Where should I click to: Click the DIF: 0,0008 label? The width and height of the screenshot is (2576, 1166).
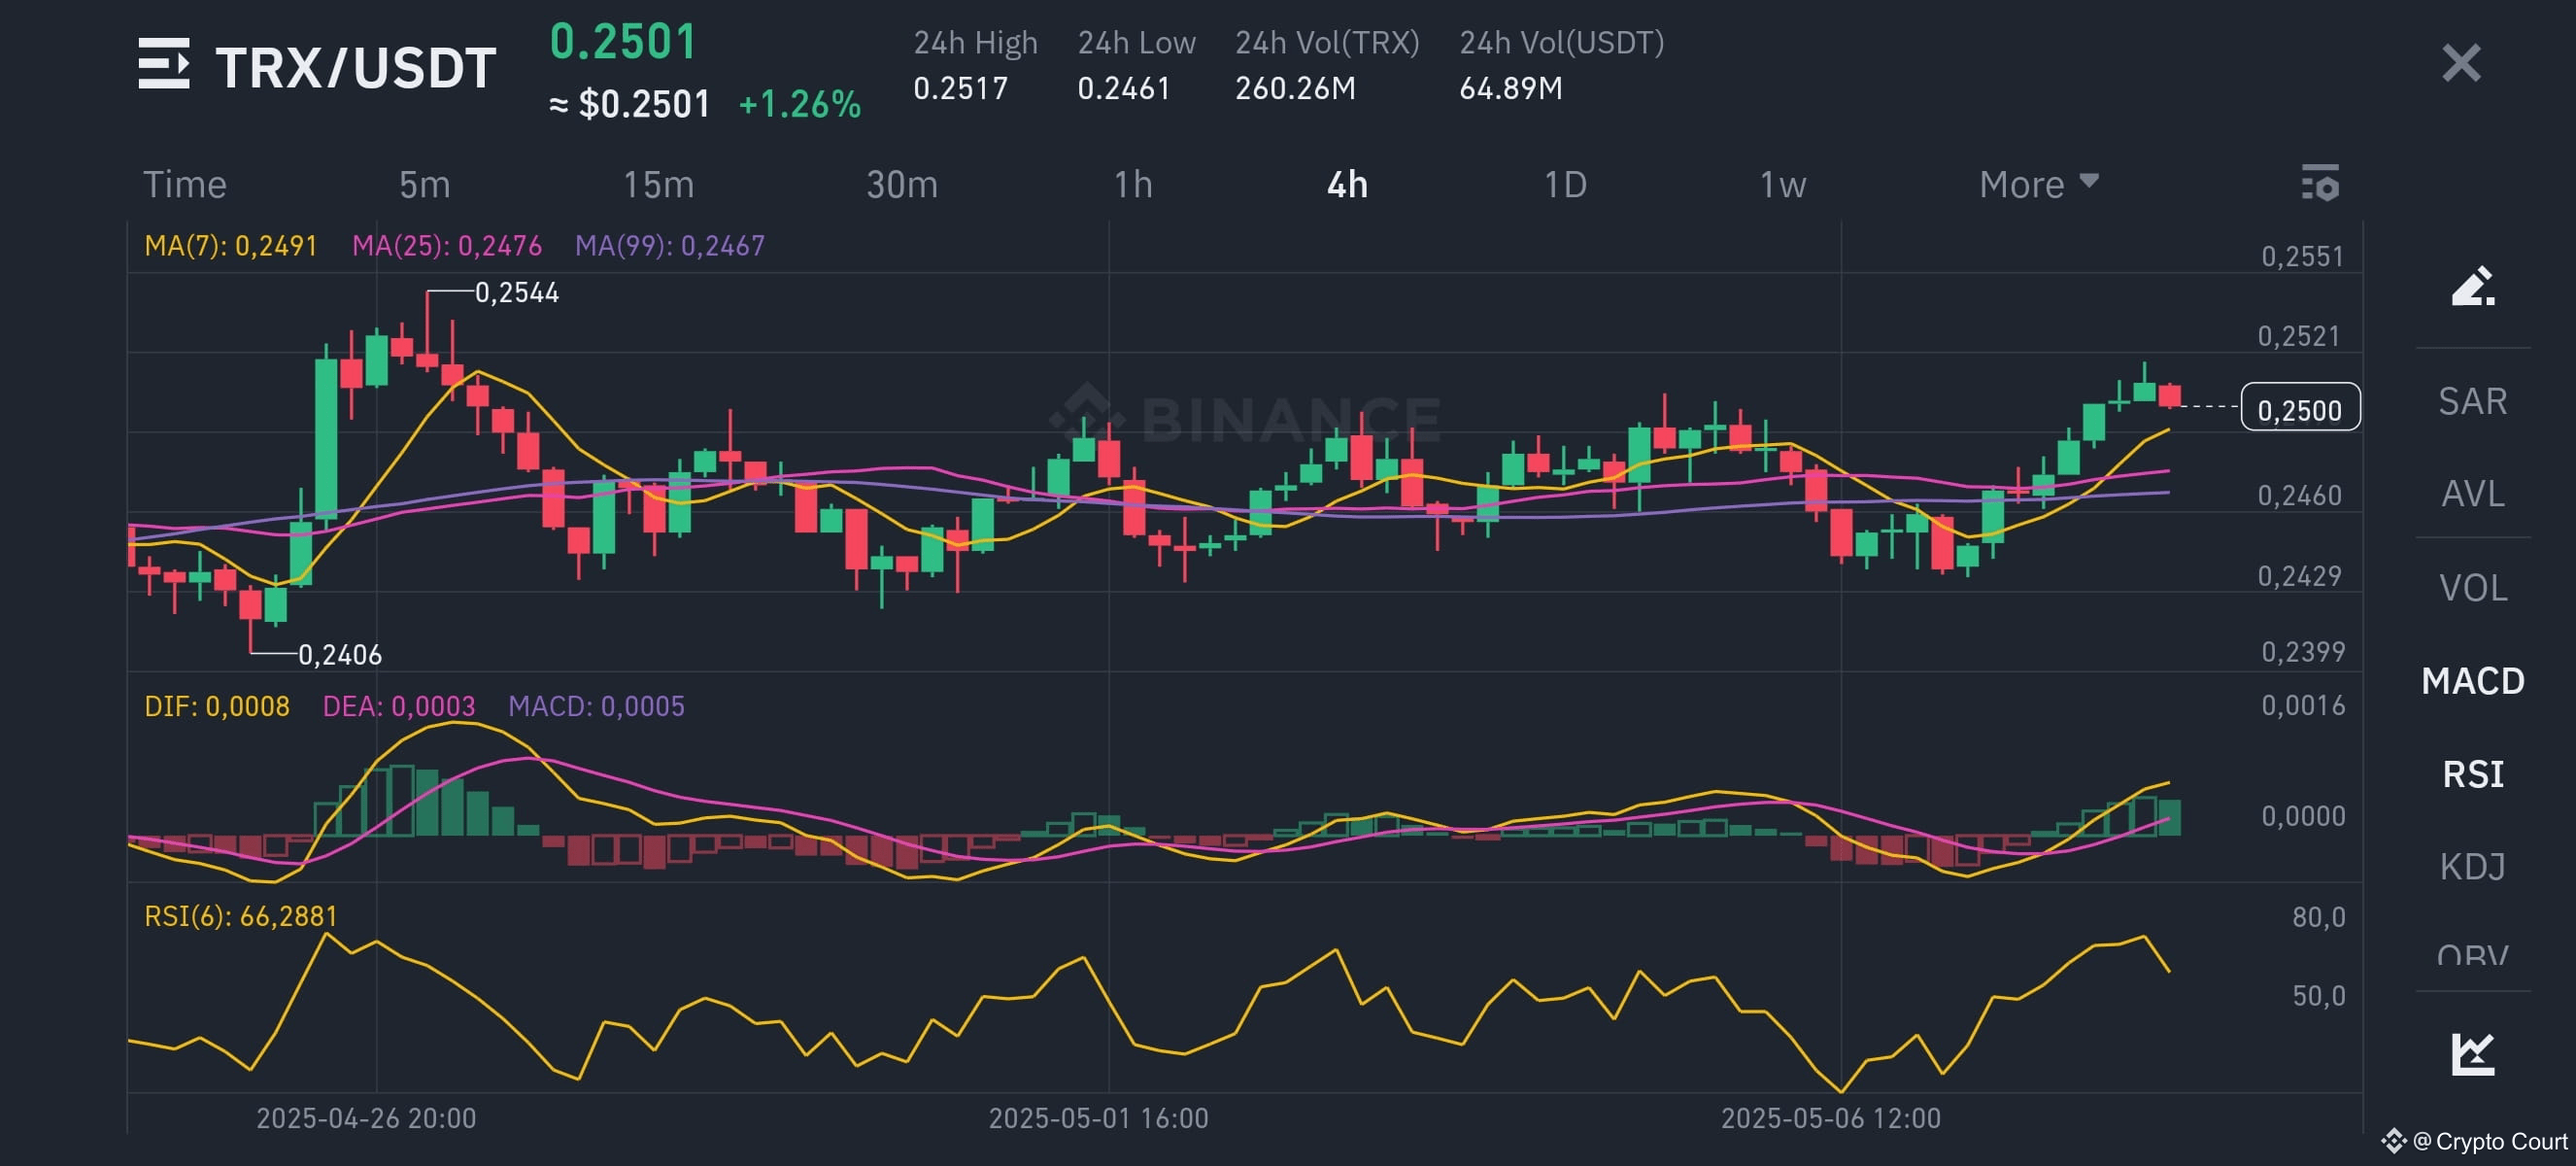(x=216, y=706)
